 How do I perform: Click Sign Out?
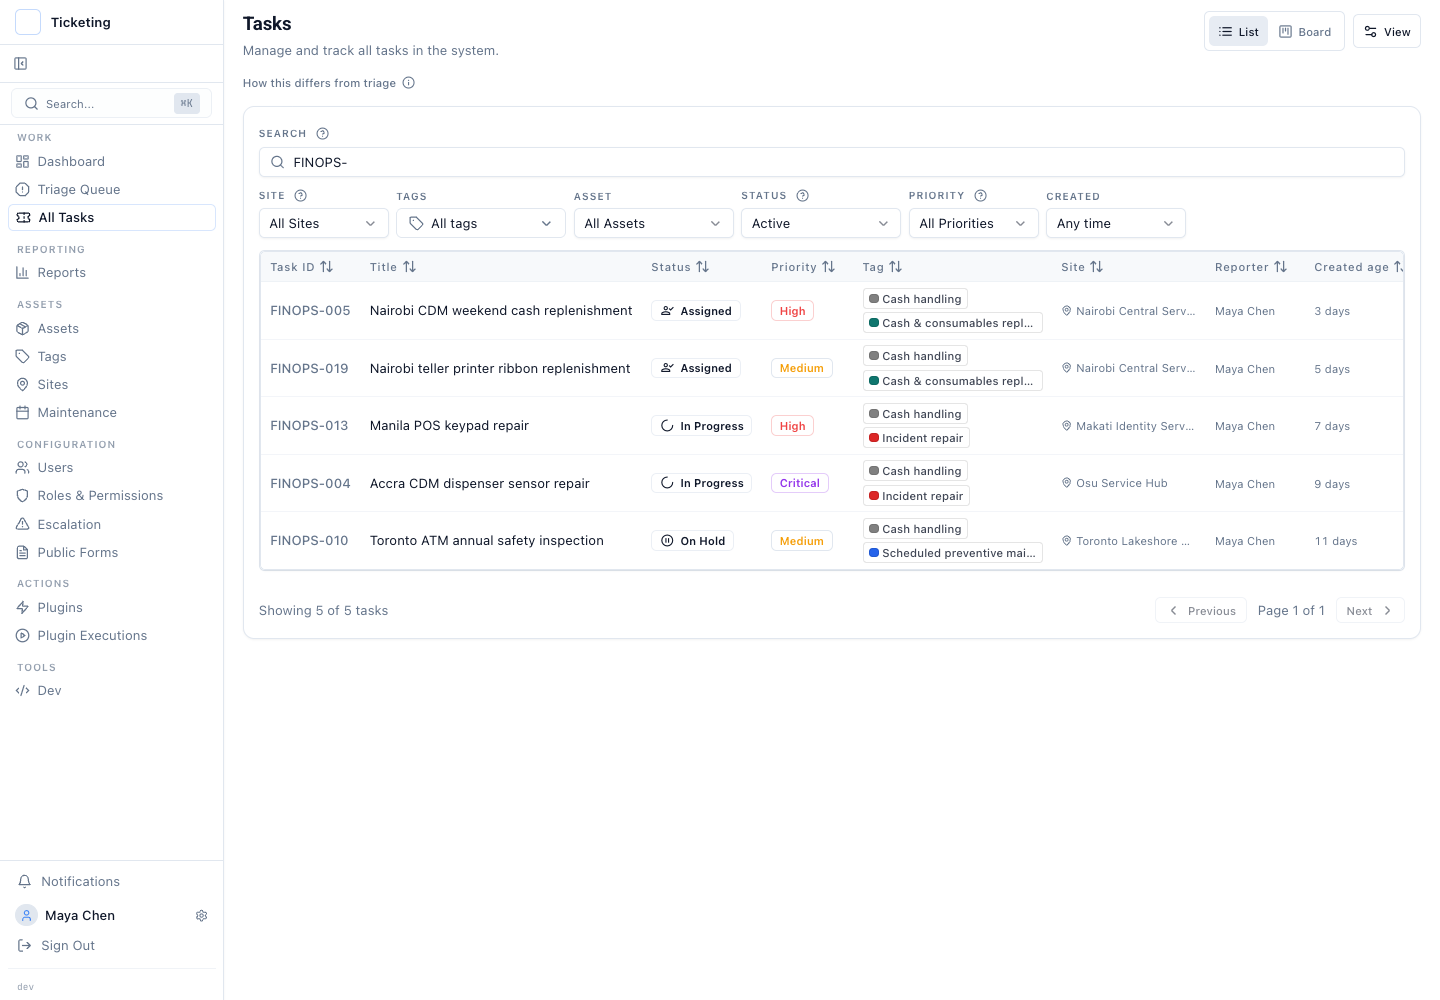pos(68,946)
